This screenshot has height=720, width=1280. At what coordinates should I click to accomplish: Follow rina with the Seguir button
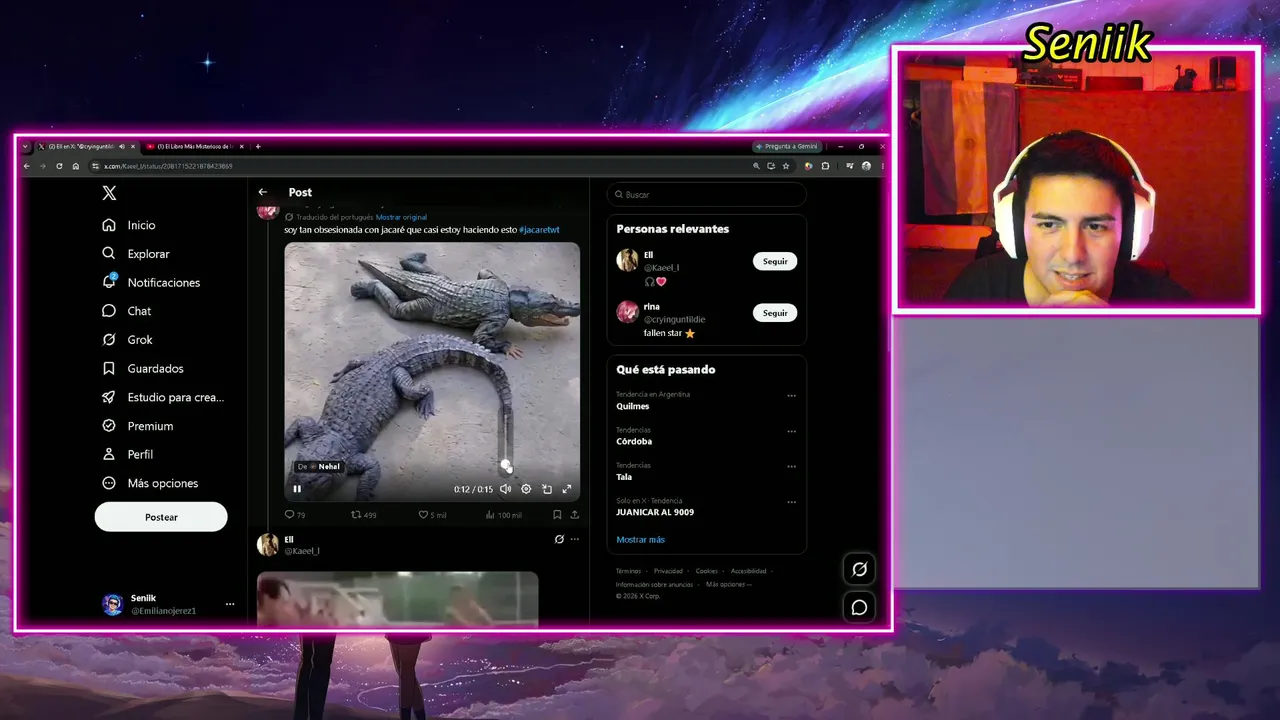[x=775, y=313]
